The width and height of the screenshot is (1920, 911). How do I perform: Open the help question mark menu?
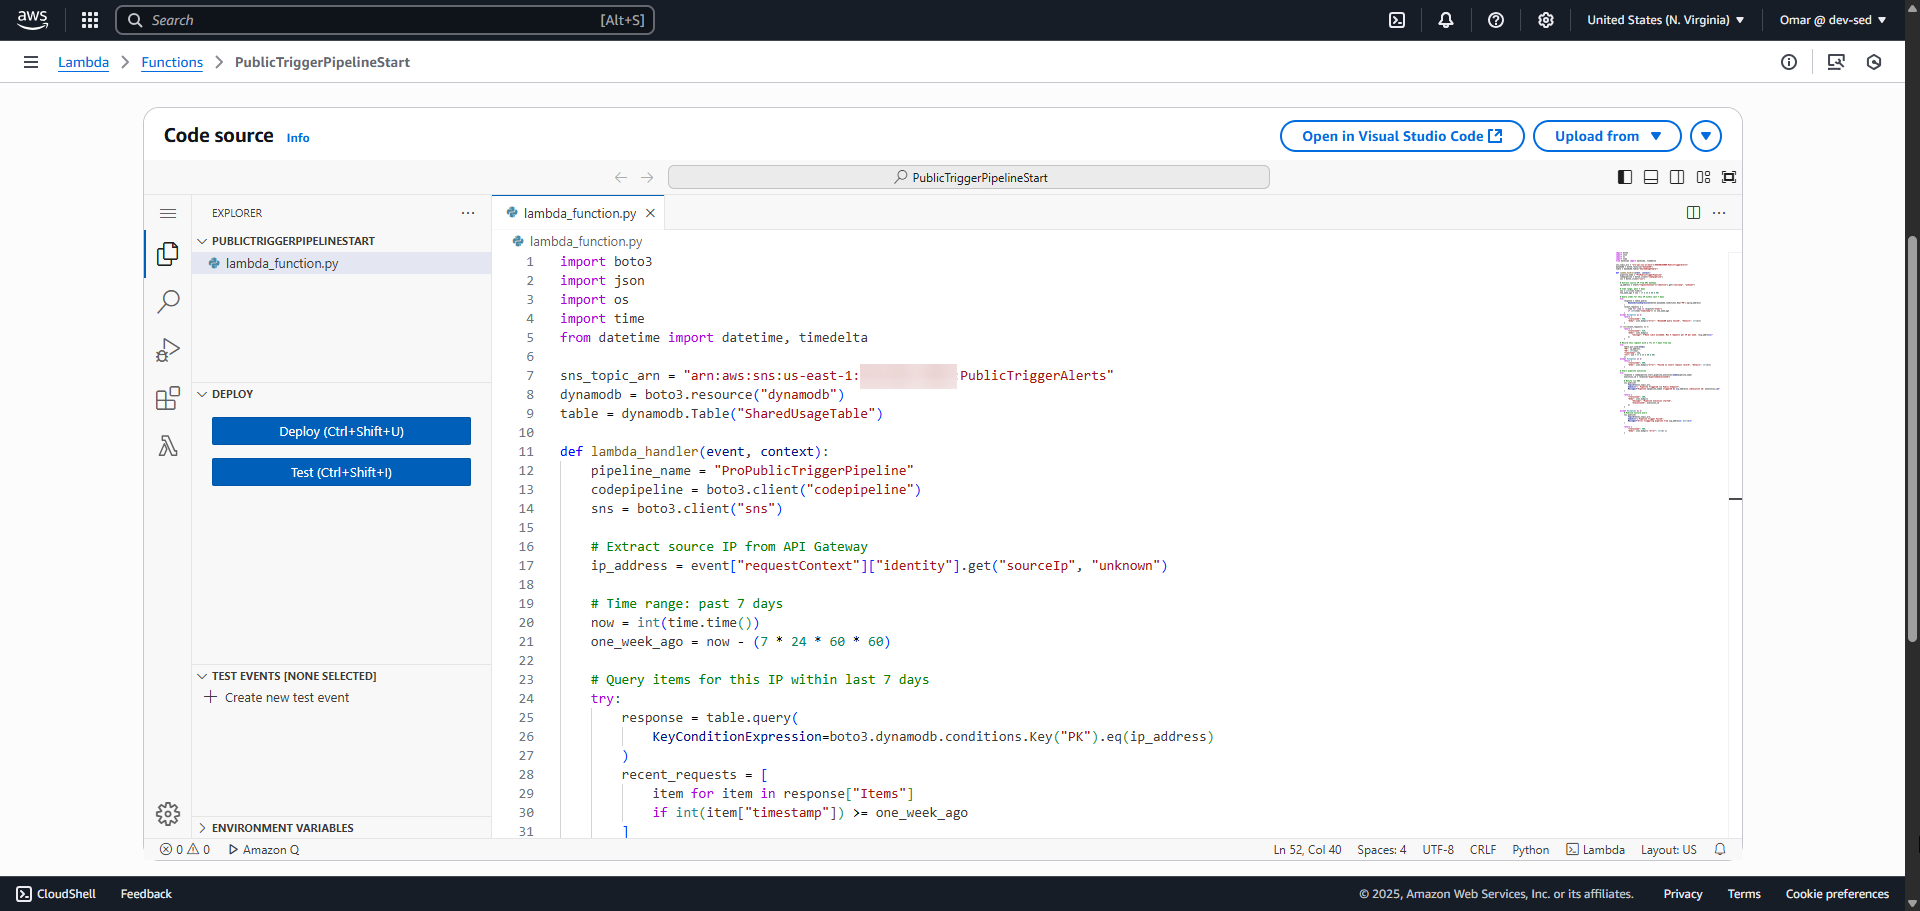[x=1496, y=20]
